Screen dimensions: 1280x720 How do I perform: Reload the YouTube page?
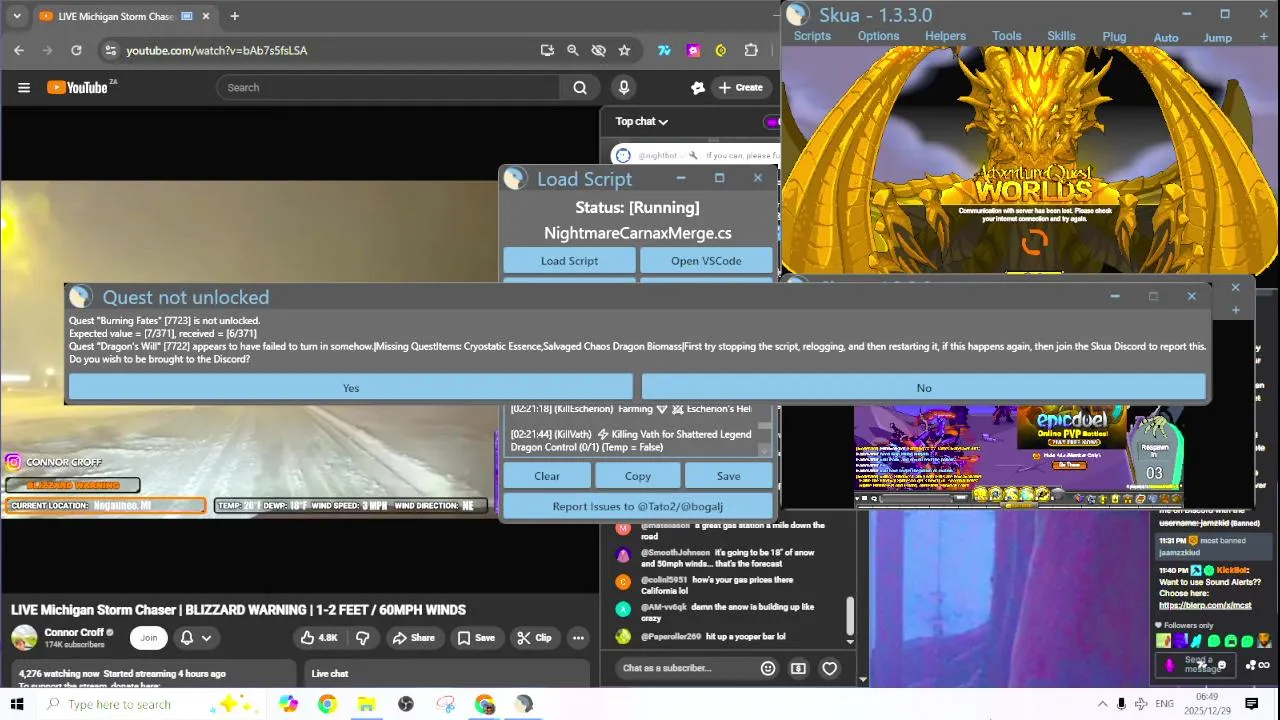[76, 50]
